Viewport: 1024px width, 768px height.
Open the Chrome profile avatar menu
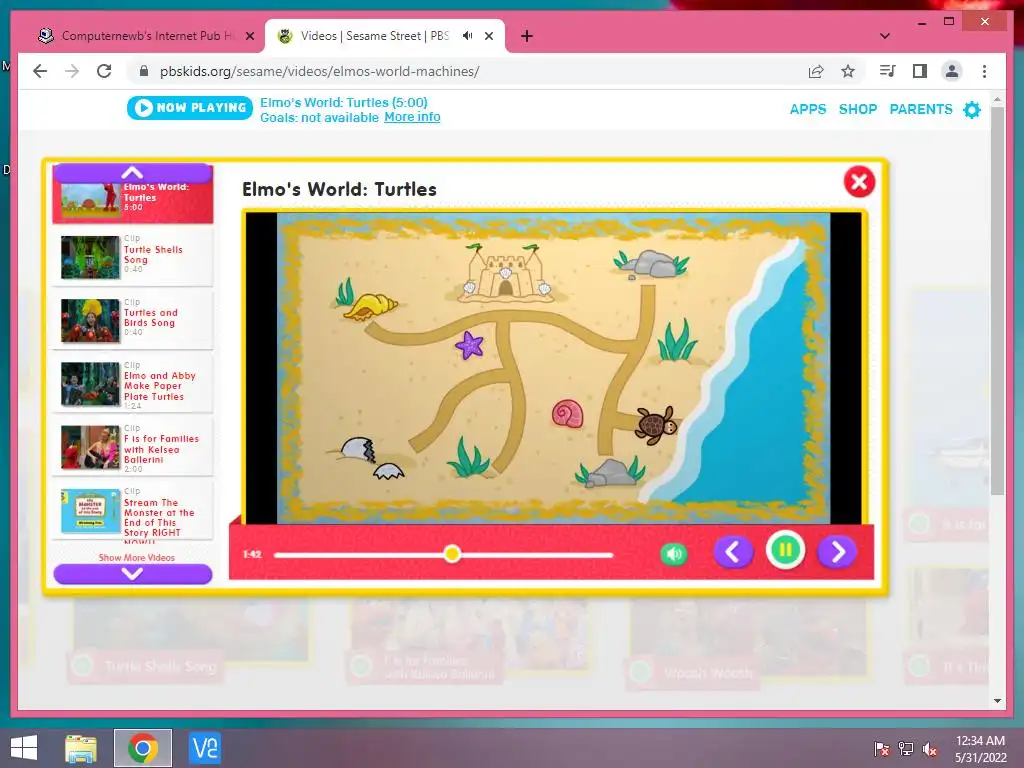pos(952,71)
